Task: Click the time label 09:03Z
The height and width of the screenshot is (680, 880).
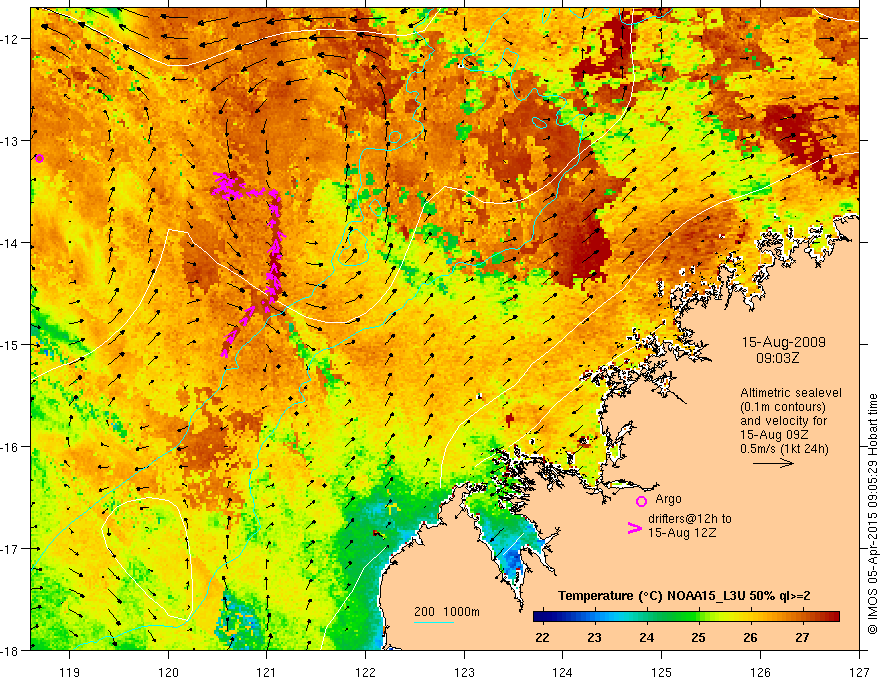Action: point(777,357)
